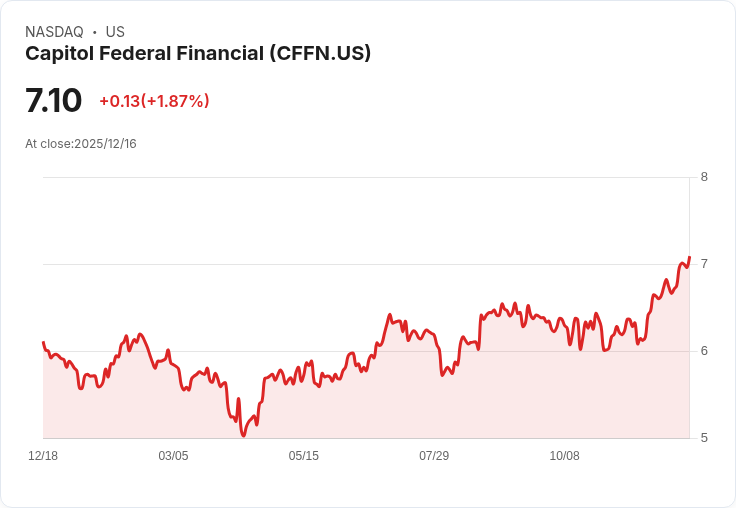Click the 5 price axis label
Screen dimensions: 736x508
click(x=704, y=438)
